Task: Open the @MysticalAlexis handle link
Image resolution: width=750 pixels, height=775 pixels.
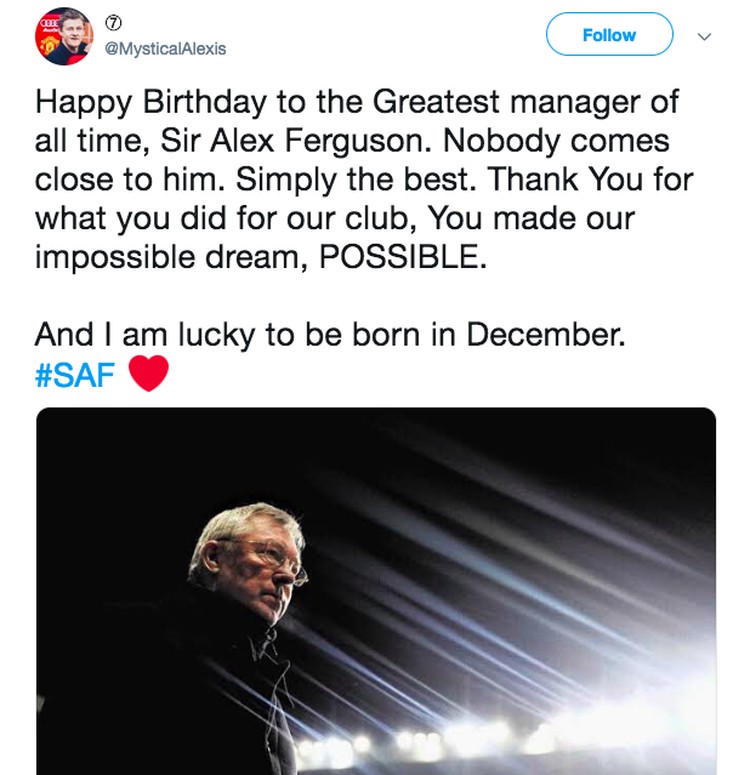Action: 165,48
